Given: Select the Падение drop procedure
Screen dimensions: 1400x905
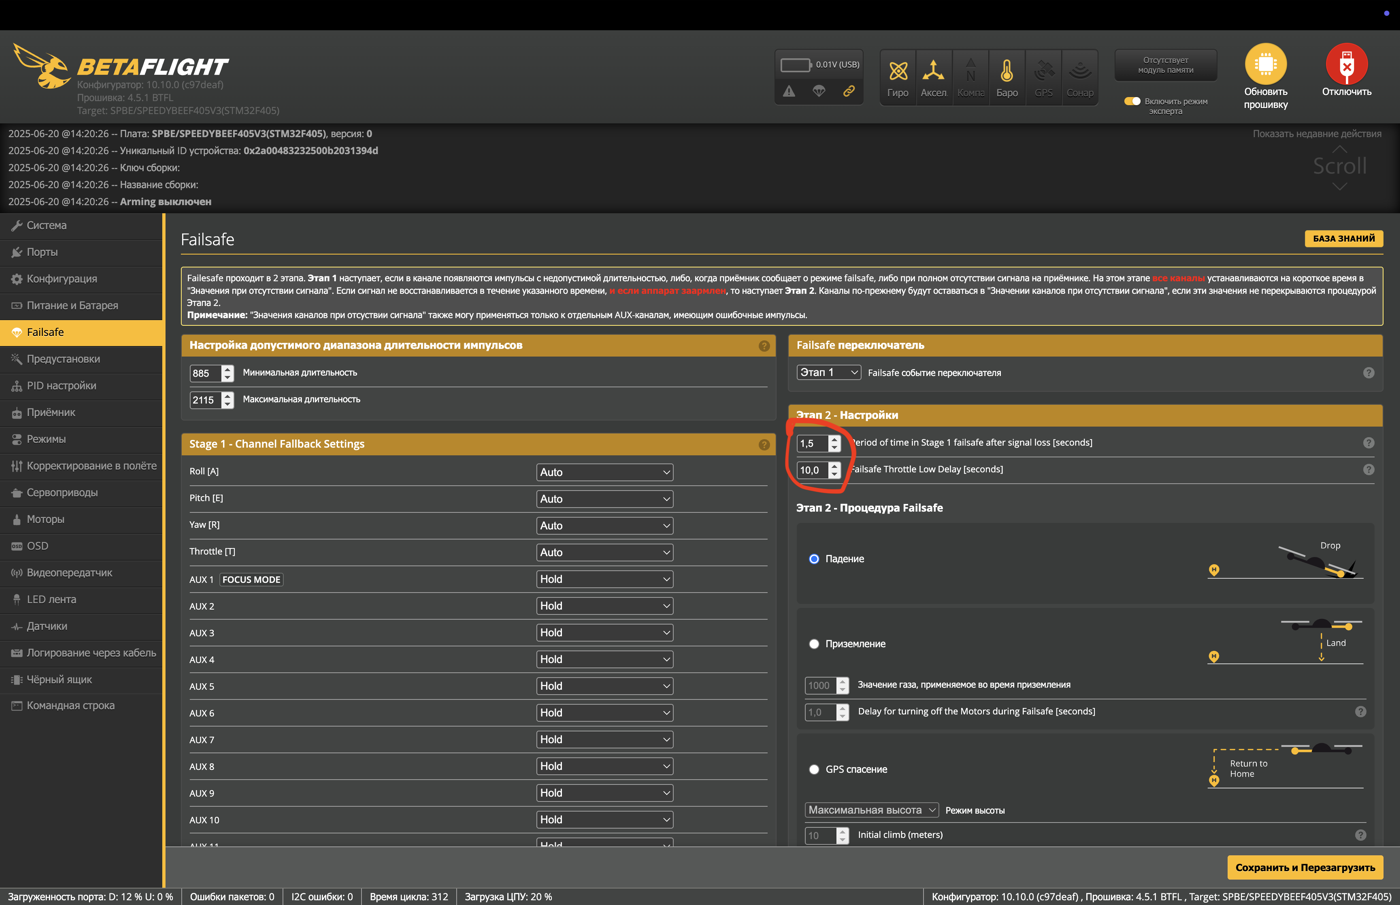Looking at the screenshot, I should coord(814,559).
